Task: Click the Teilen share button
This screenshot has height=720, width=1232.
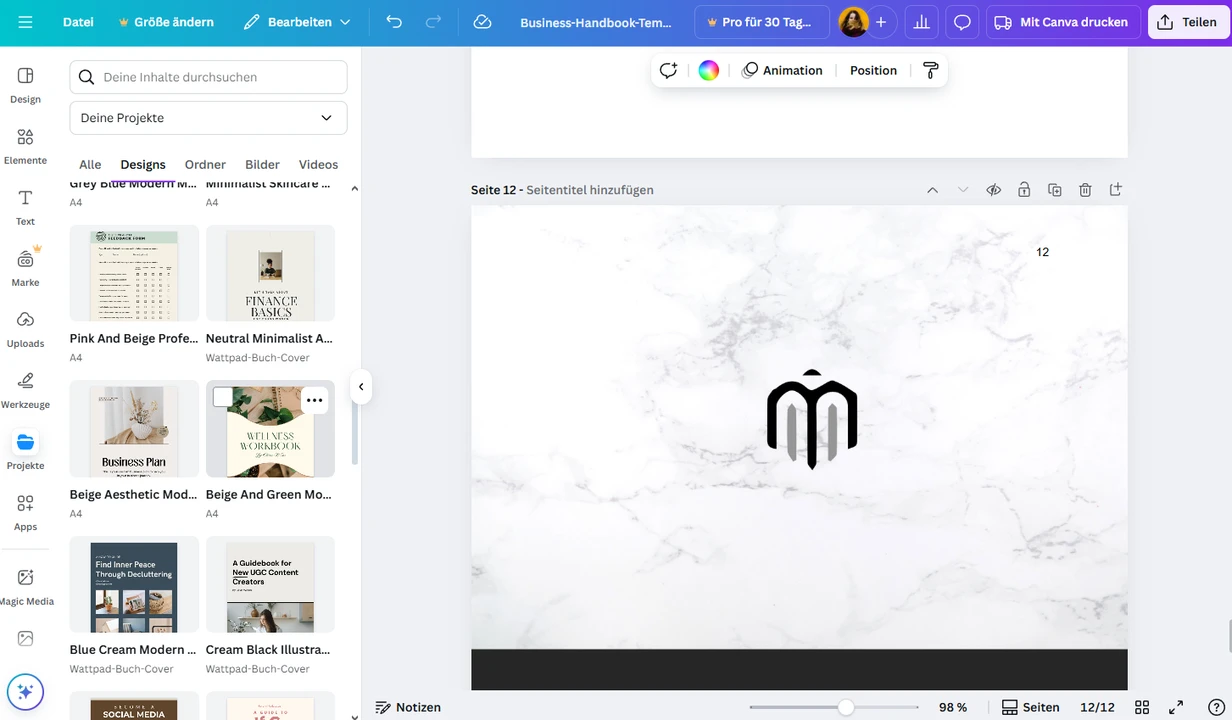Action: 1187,22
